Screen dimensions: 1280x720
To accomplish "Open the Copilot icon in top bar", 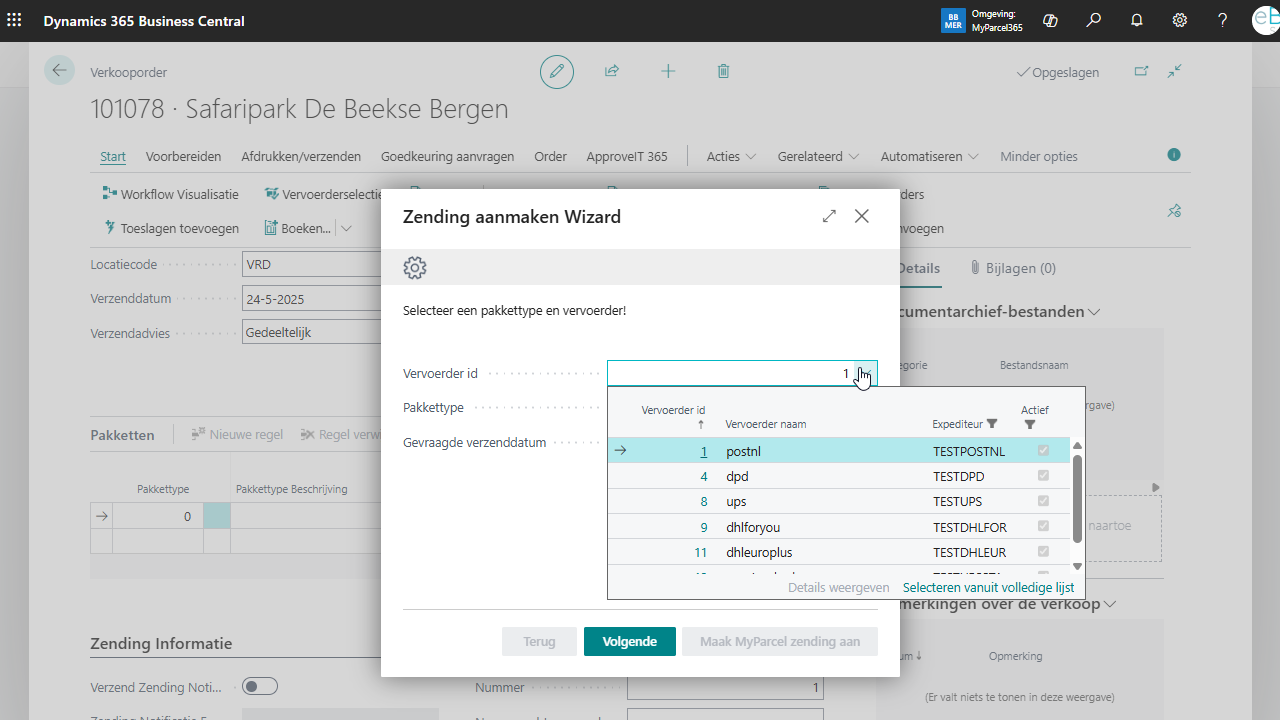I will (1050, 20).
